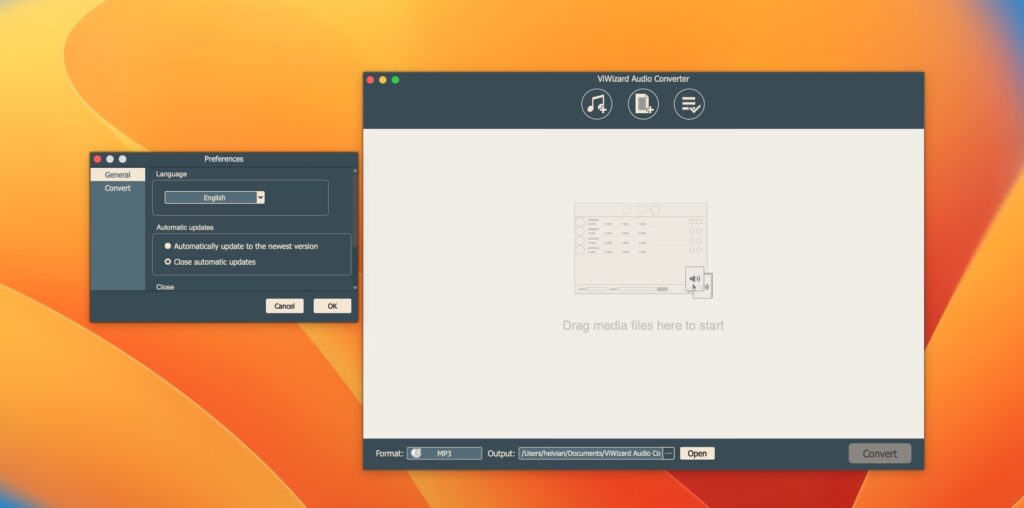Close the Preferences window

(97, 159)
